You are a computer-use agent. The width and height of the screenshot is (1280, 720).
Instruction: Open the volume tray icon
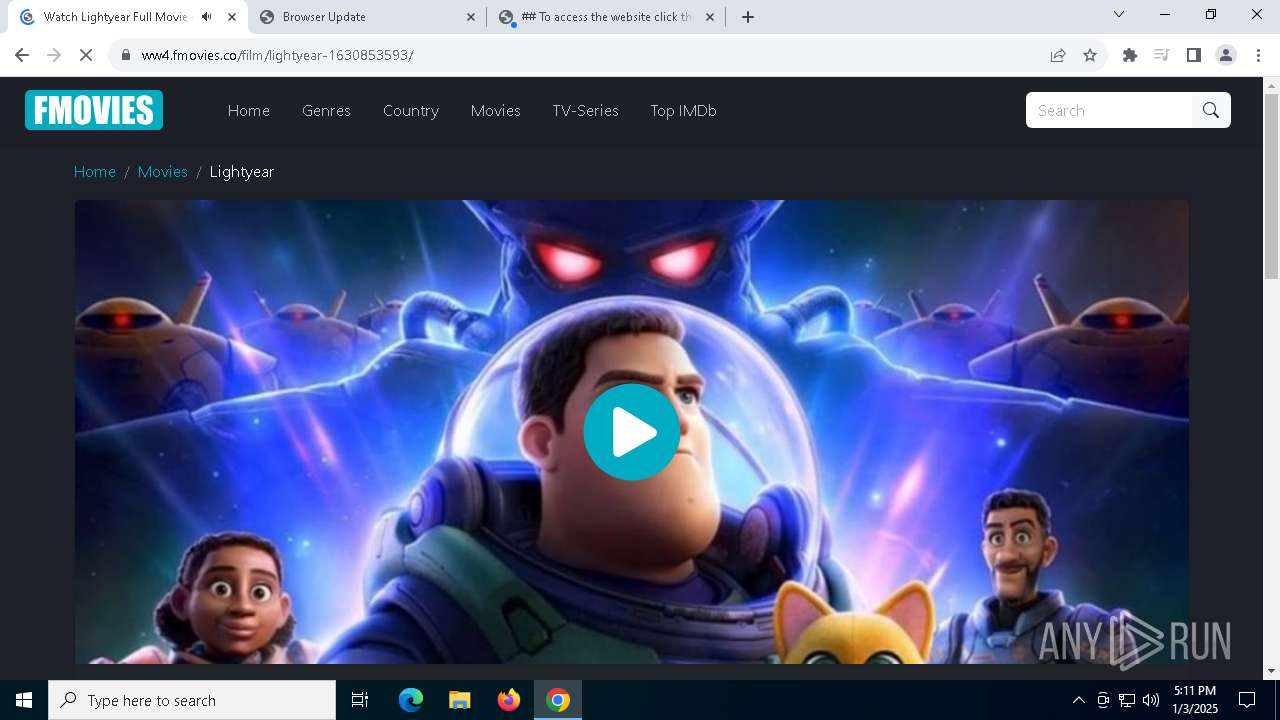pyautogui.click(x=1151, y=700)
